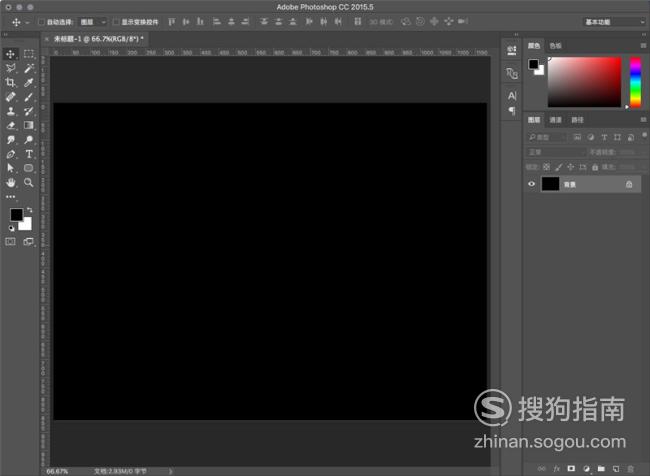Change the screen mode button
Viewport: 650px width, 476px height.
pos(29,241)
